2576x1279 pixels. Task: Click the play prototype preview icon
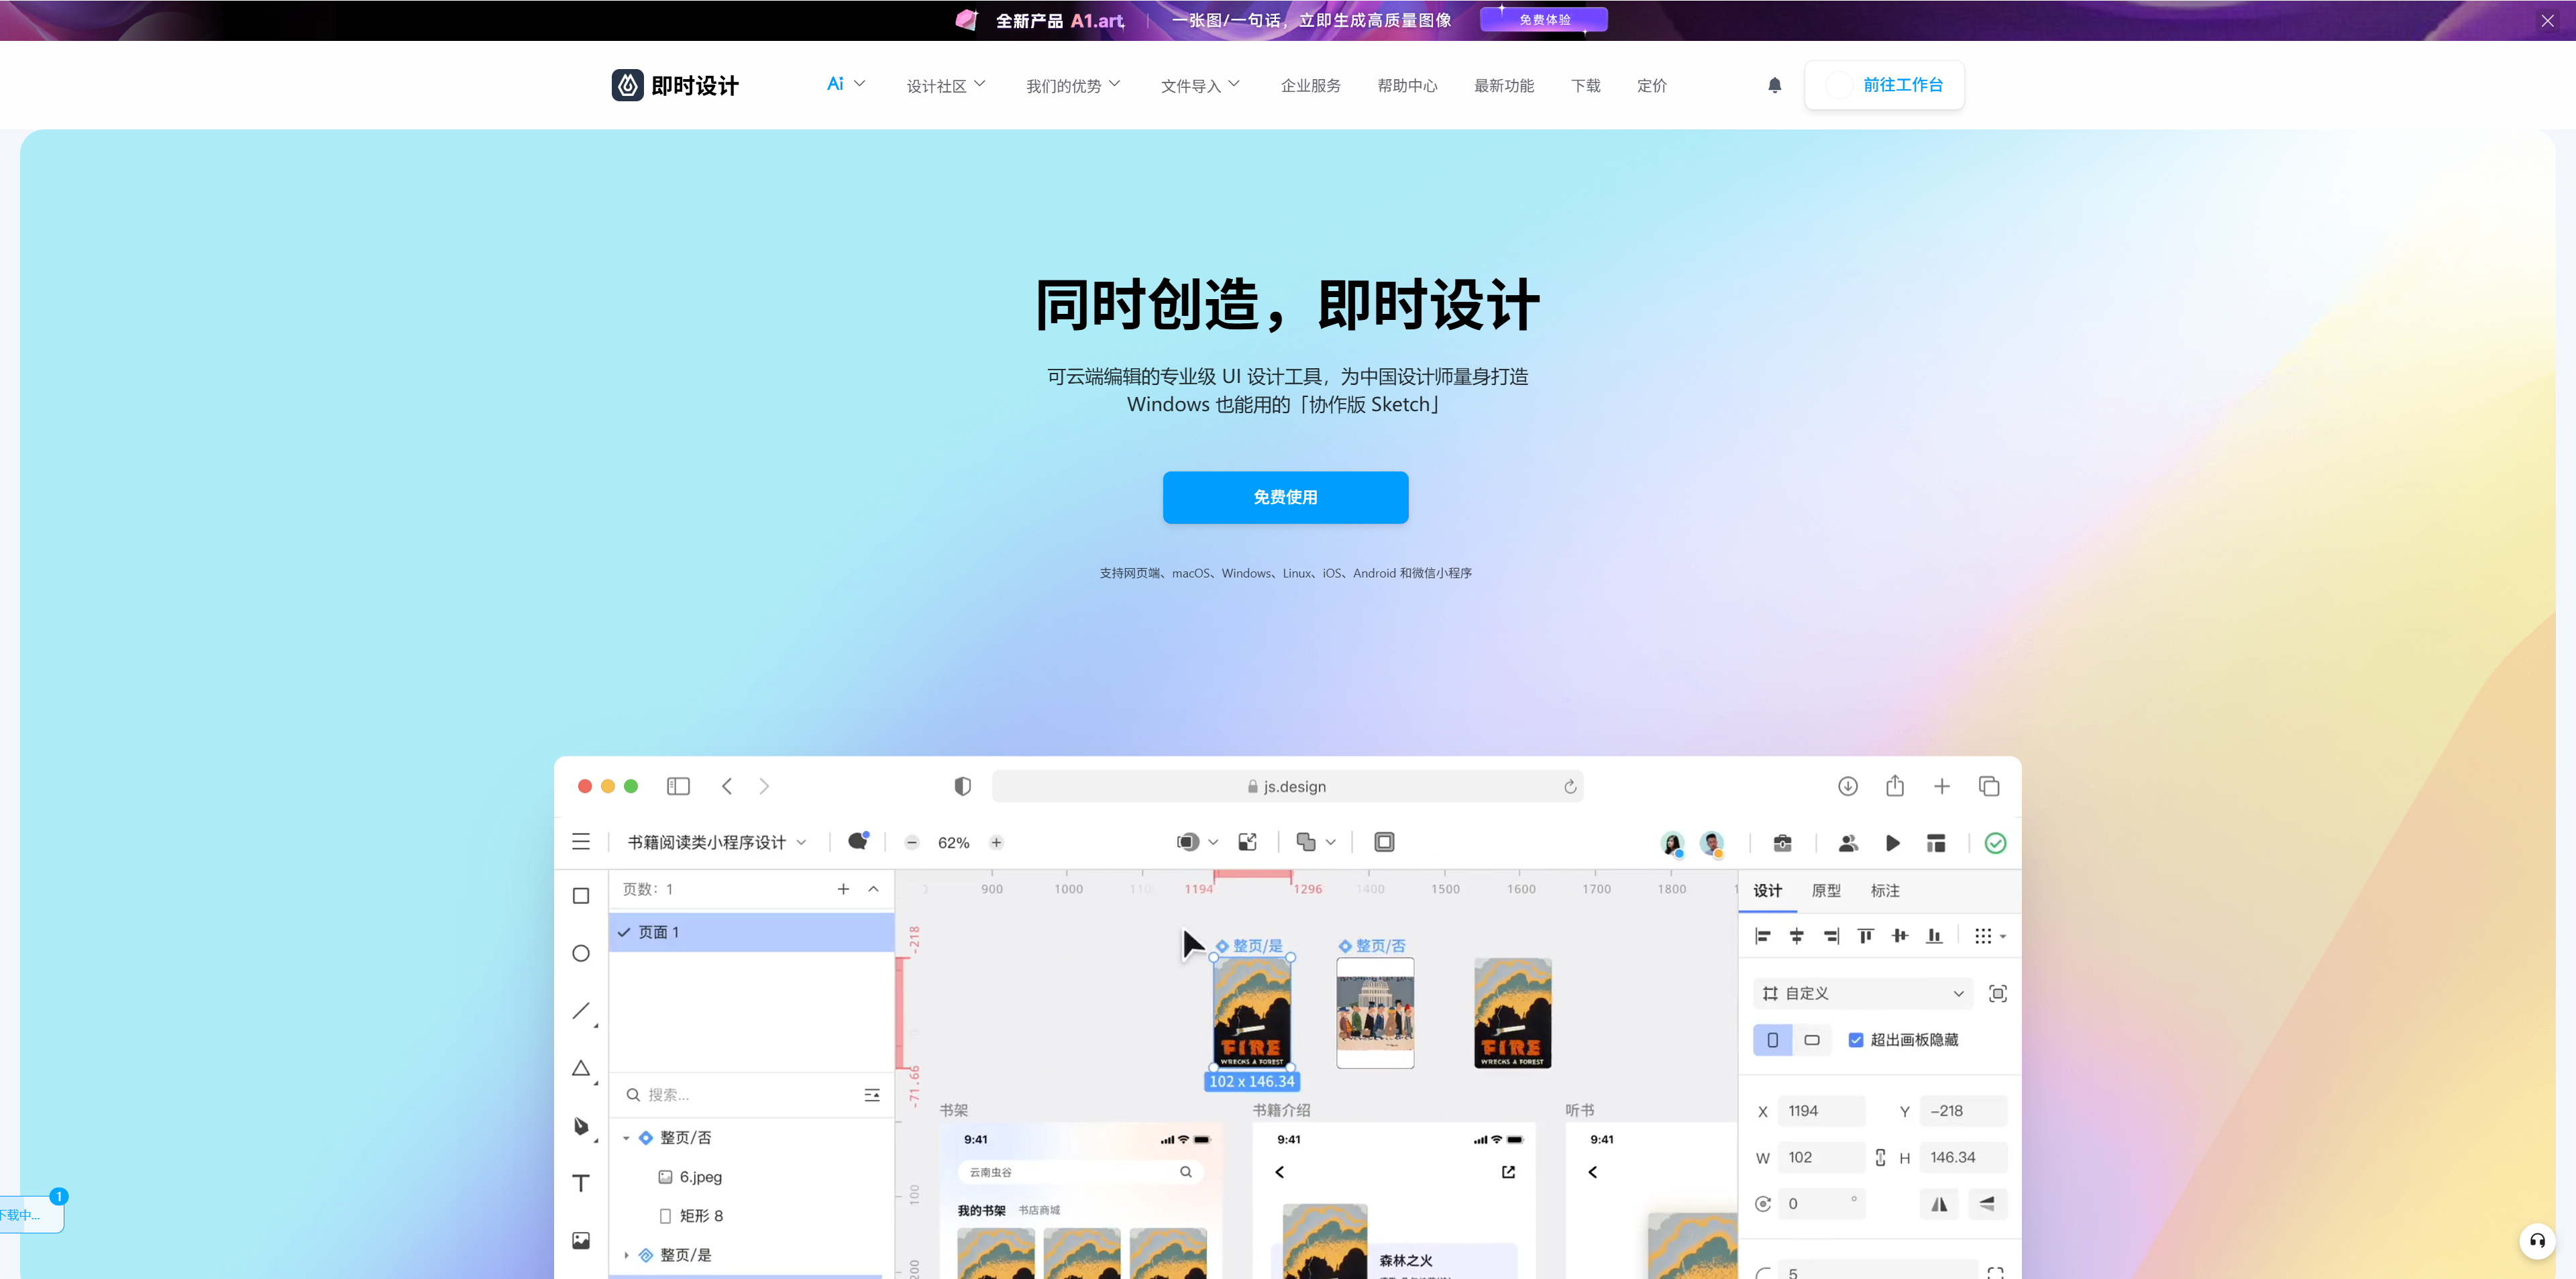click(1892, 843)
